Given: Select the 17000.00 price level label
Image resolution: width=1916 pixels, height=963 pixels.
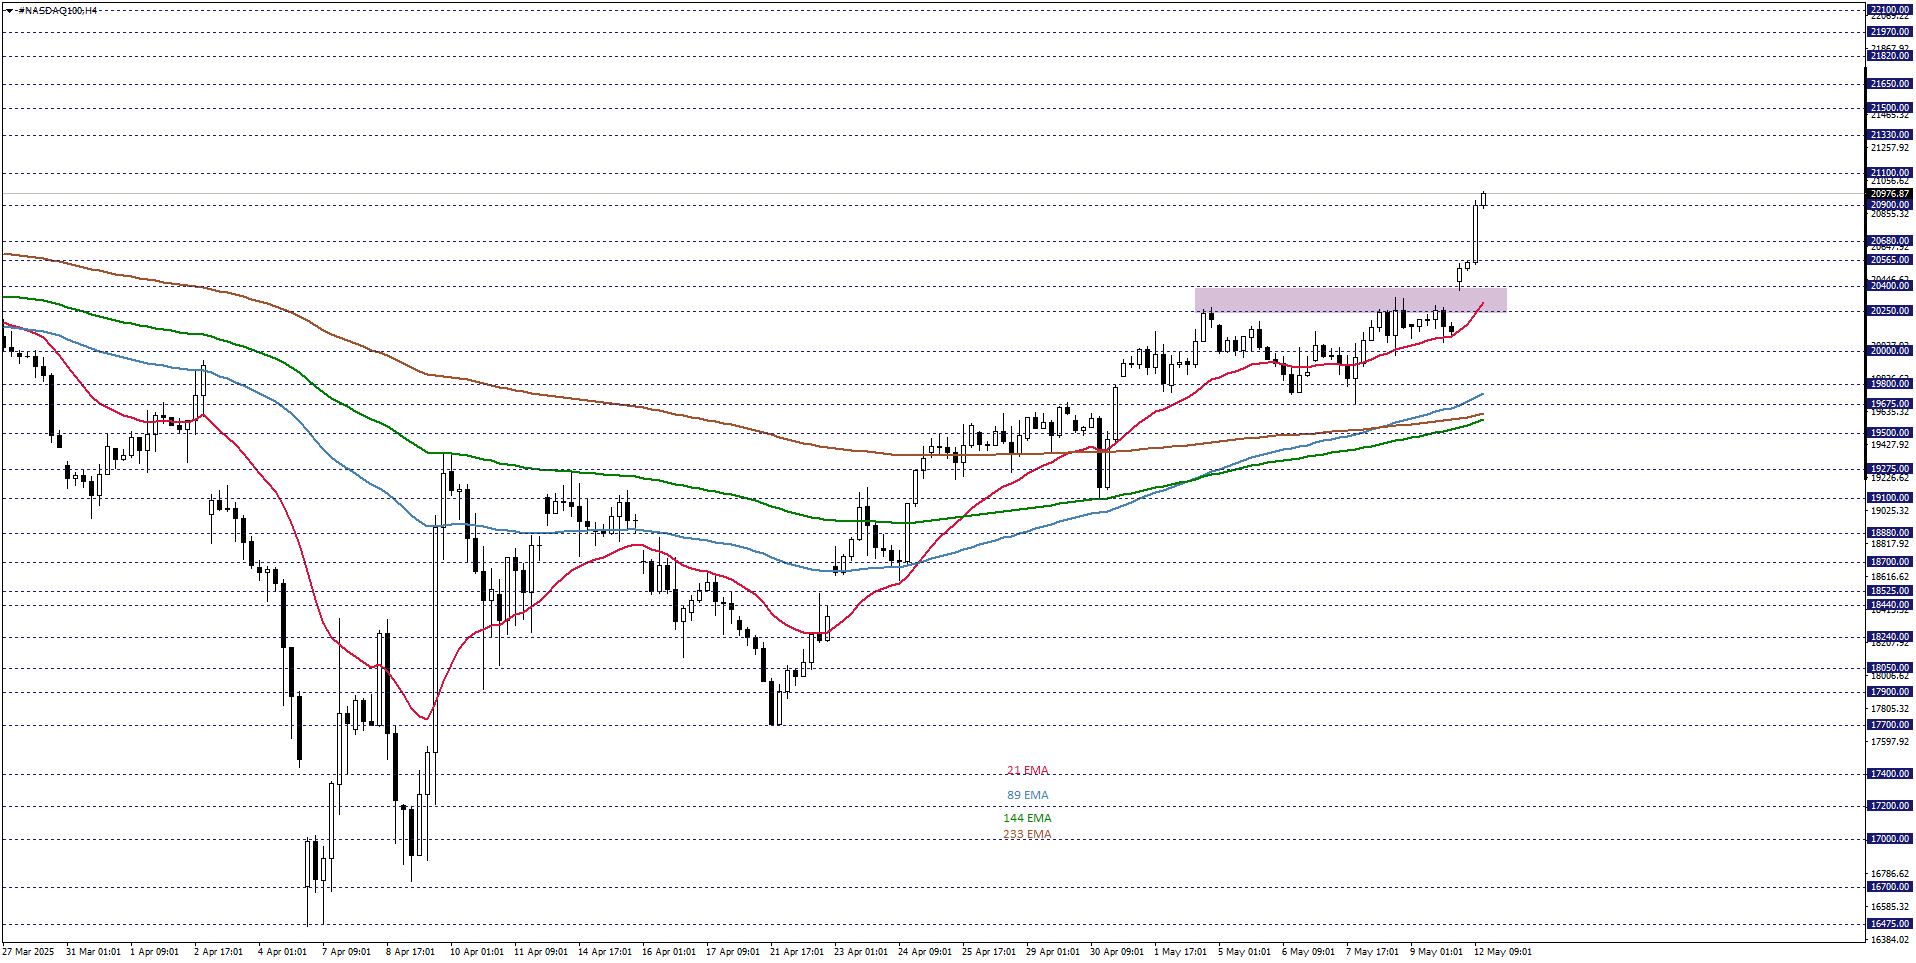Looking at the screenshot, I should tap(1889, 839).
